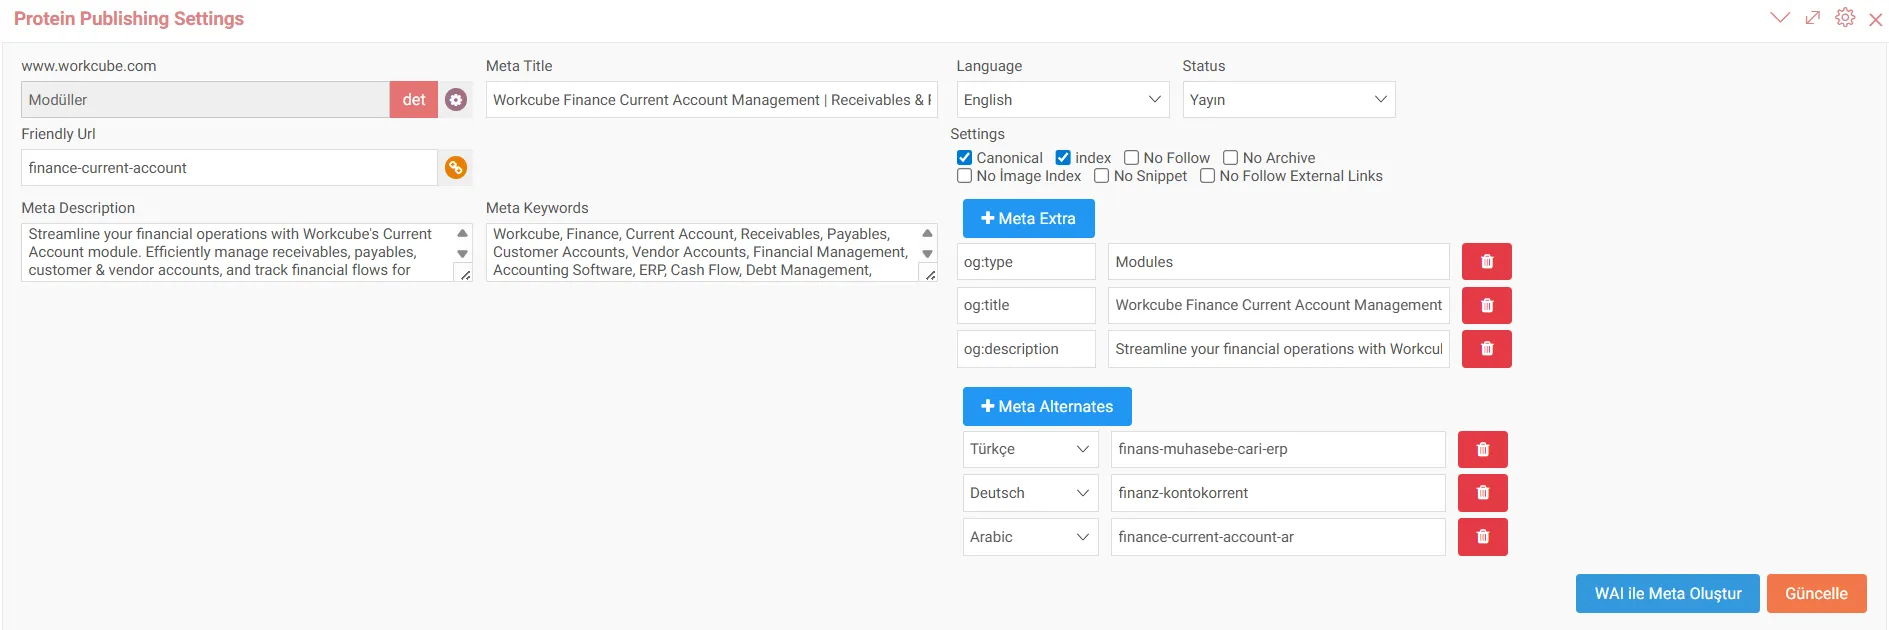
Task: Enable the No Follow checkbox
Action: click(1132, 158)
